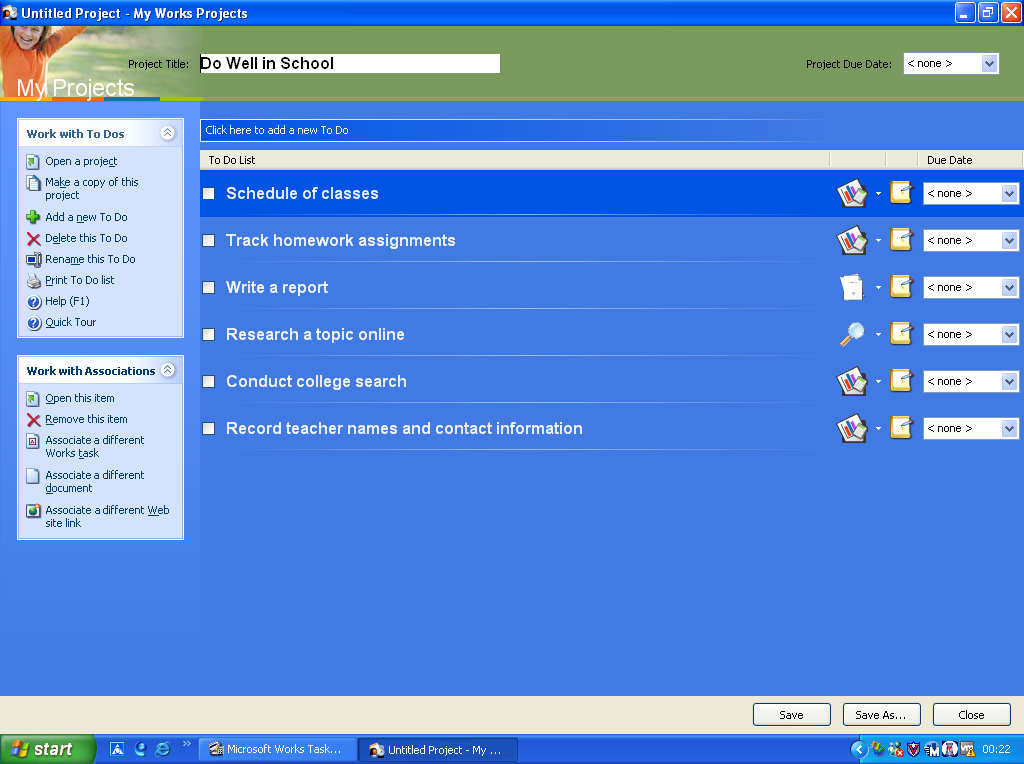
Task: Mark Write a report as completed
Action: pos(209,288)
